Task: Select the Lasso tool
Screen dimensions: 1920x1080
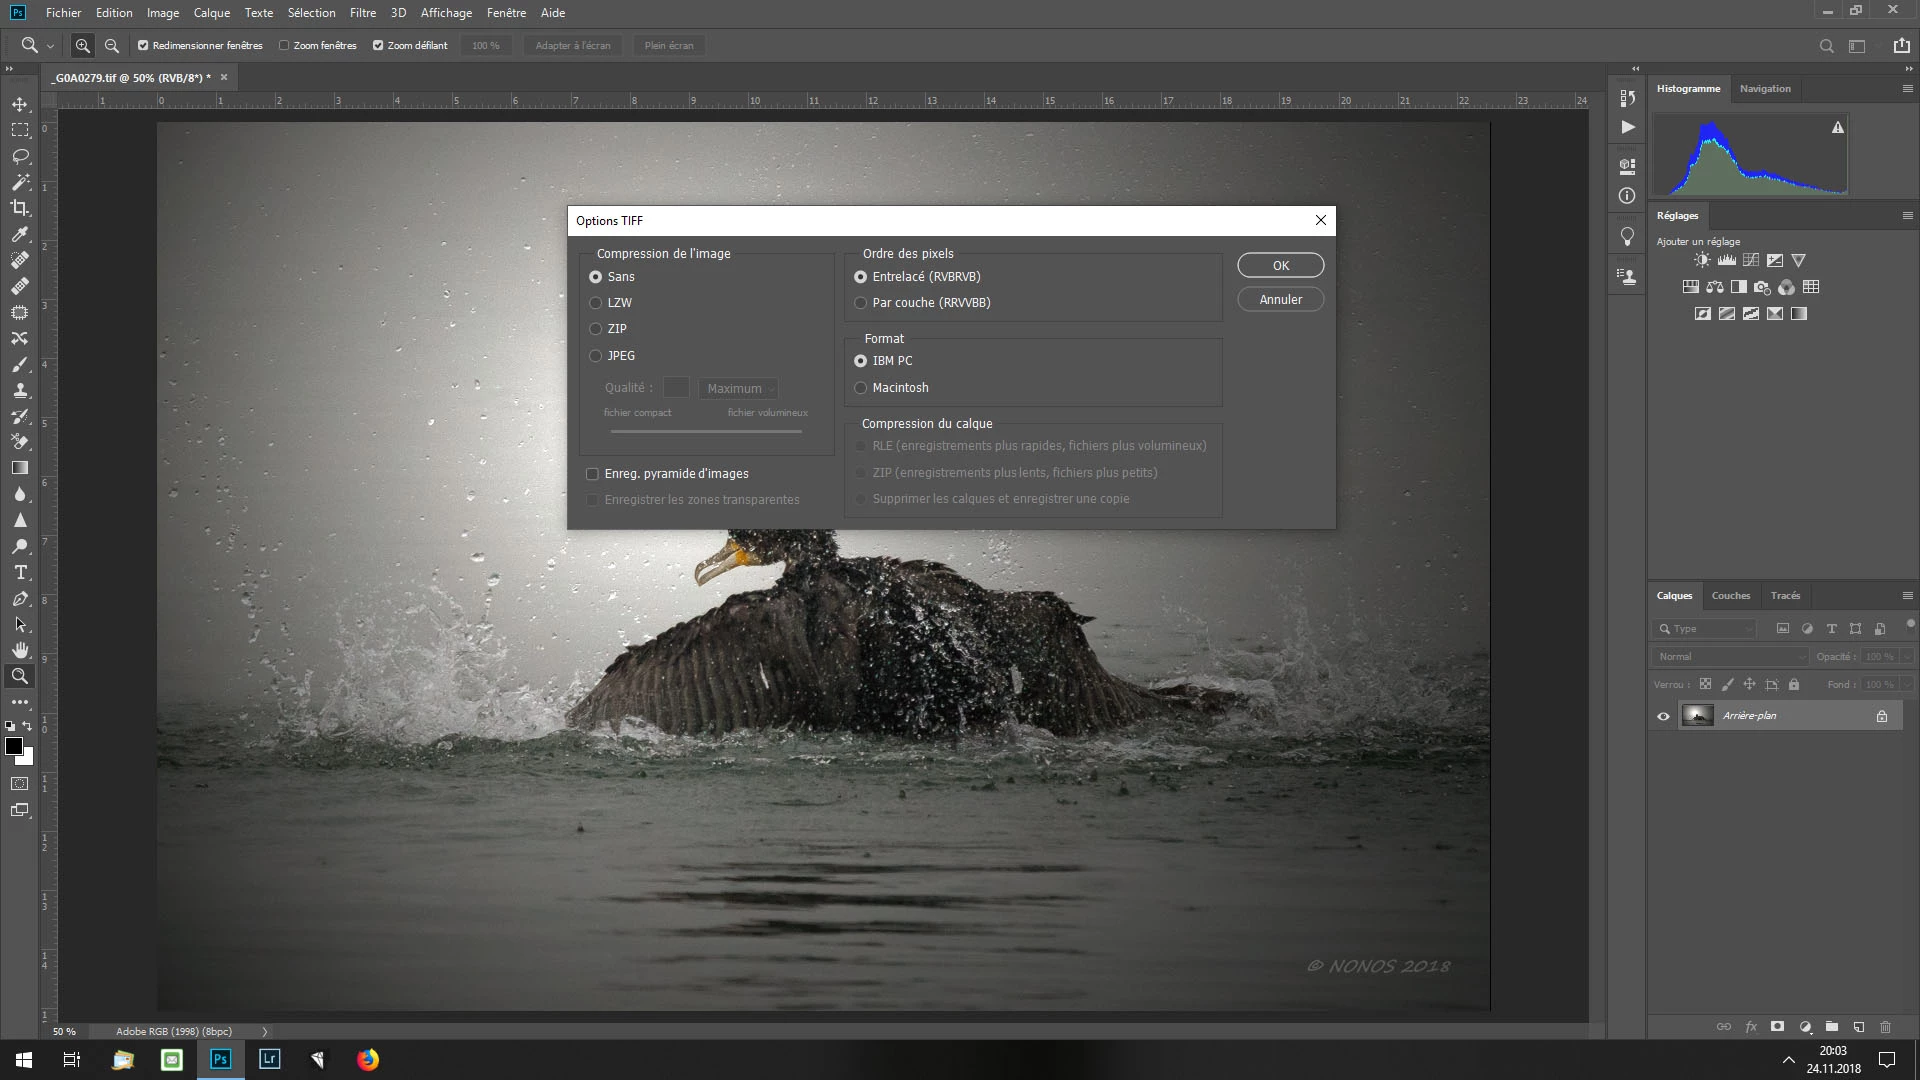Action: 20,156
